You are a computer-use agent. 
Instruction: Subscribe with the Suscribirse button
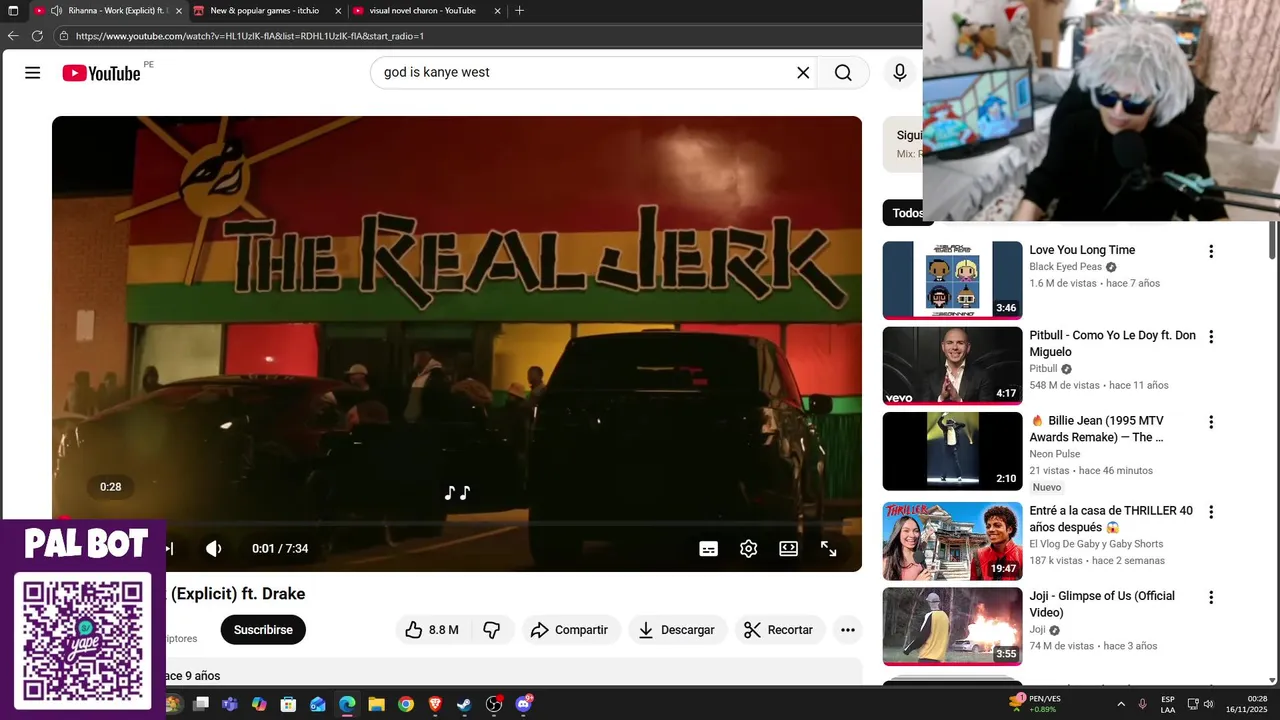click(x=263, y=630)
